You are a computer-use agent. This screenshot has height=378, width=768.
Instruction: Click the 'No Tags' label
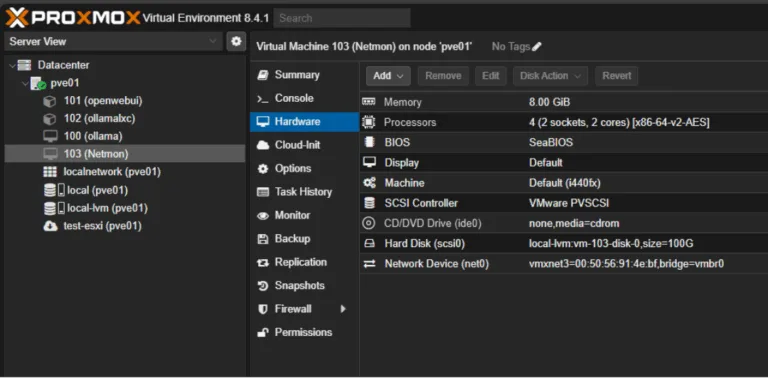pos(511,47)
